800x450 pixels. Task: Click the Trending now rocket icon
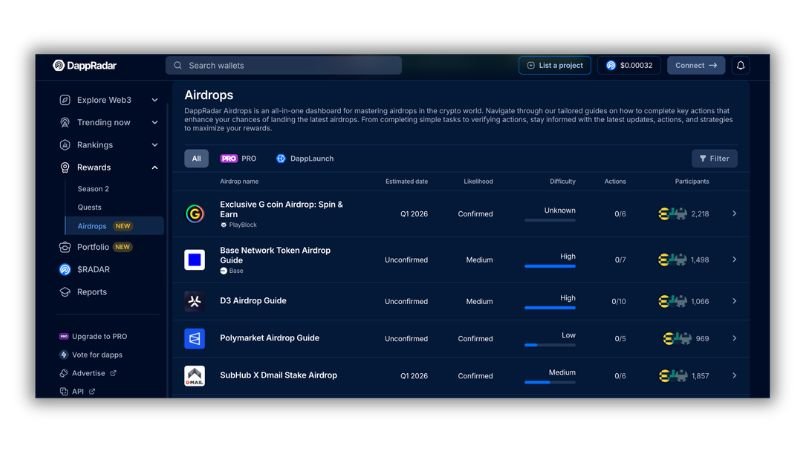pos(65,122)
